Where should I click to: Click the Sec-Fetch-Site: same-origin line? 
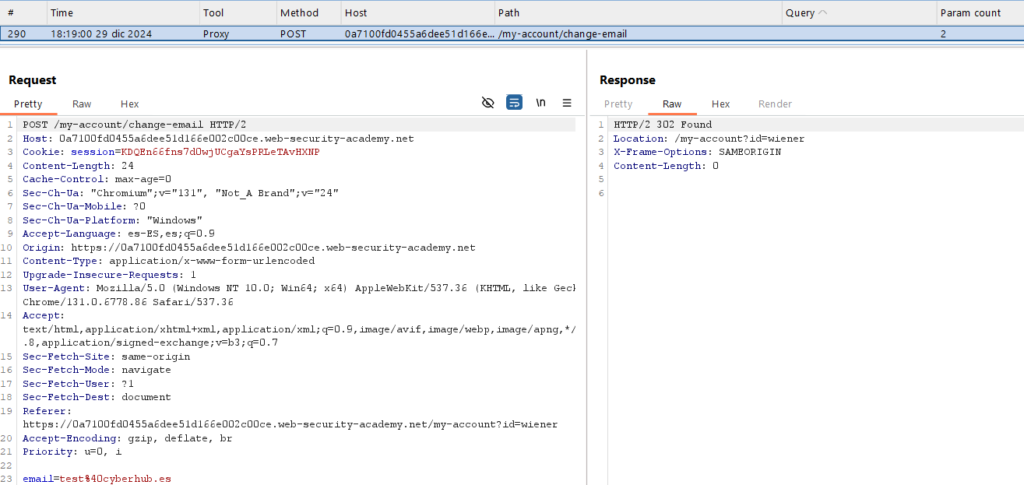click(x=106, y=356)
